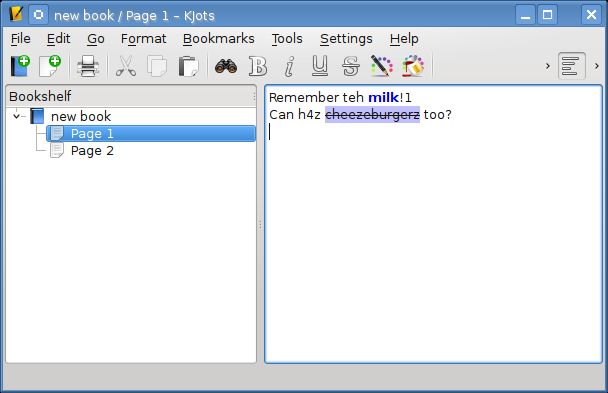Click the Copy icon in toolbar
The width and height of the screenshot is (608, 393).
tap(157, 66)
